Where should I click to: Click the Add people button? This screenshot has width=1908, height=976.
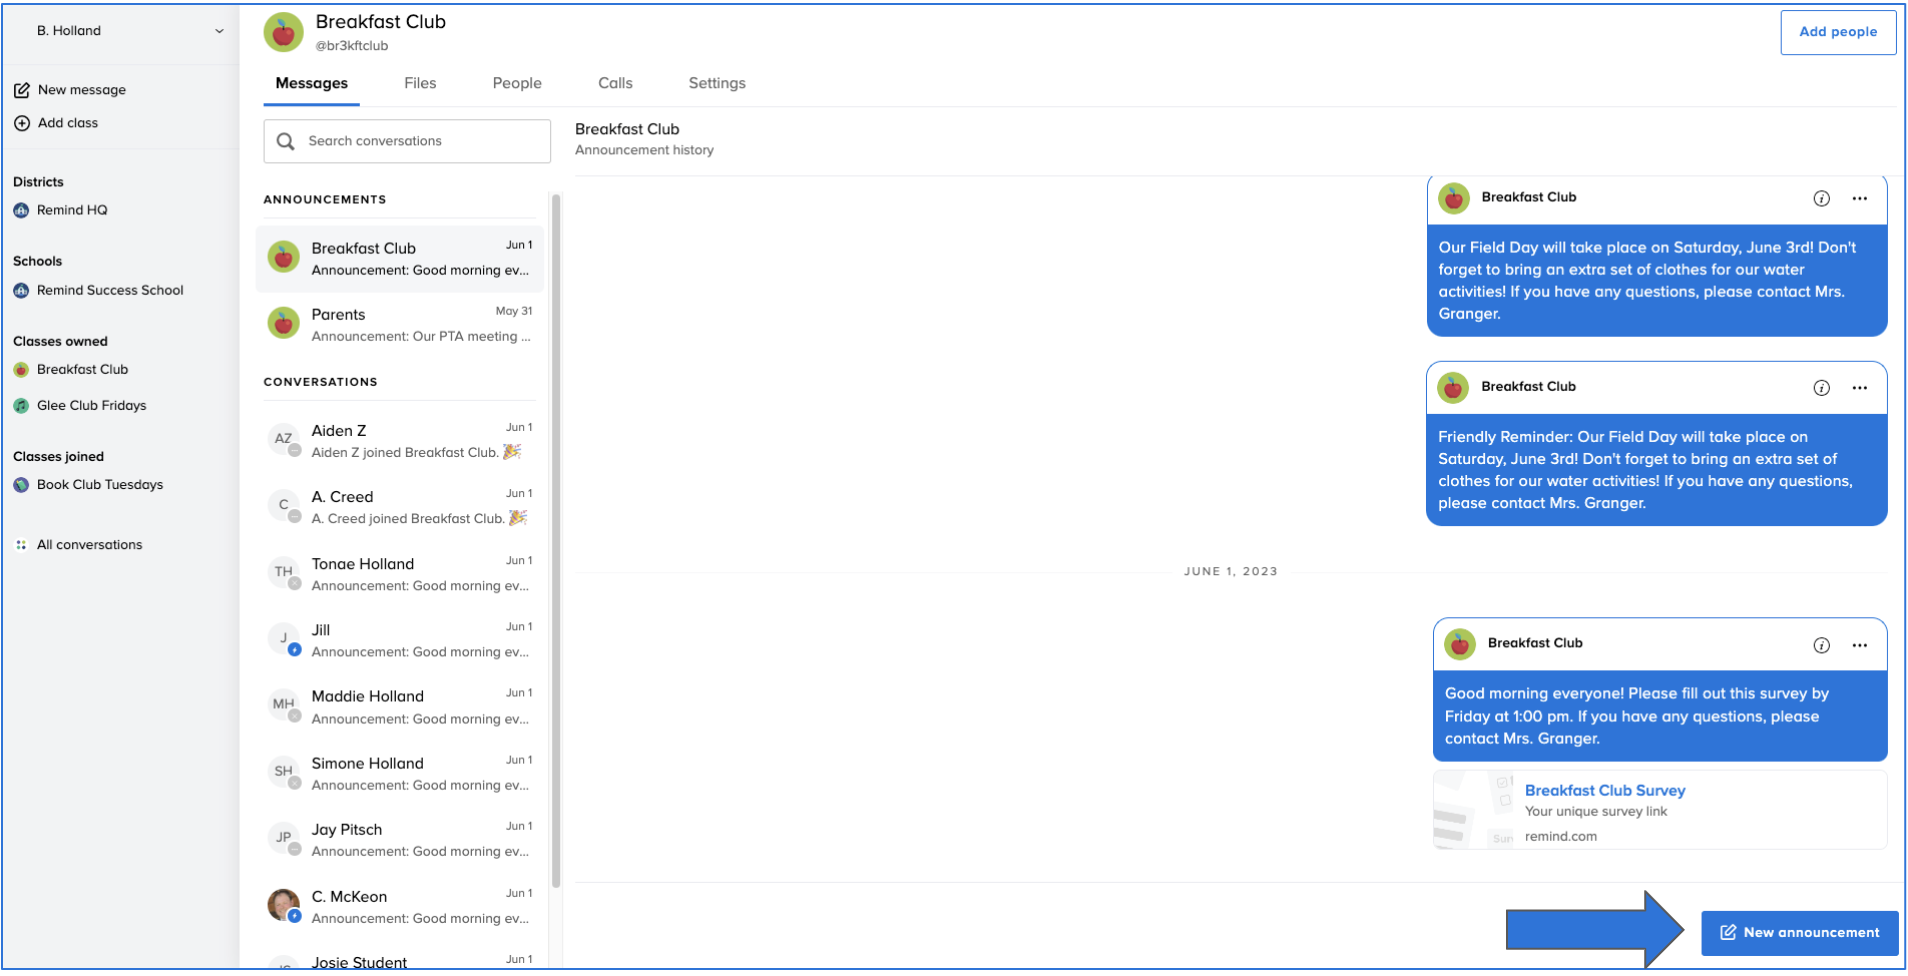click(x=1837, y=32)
